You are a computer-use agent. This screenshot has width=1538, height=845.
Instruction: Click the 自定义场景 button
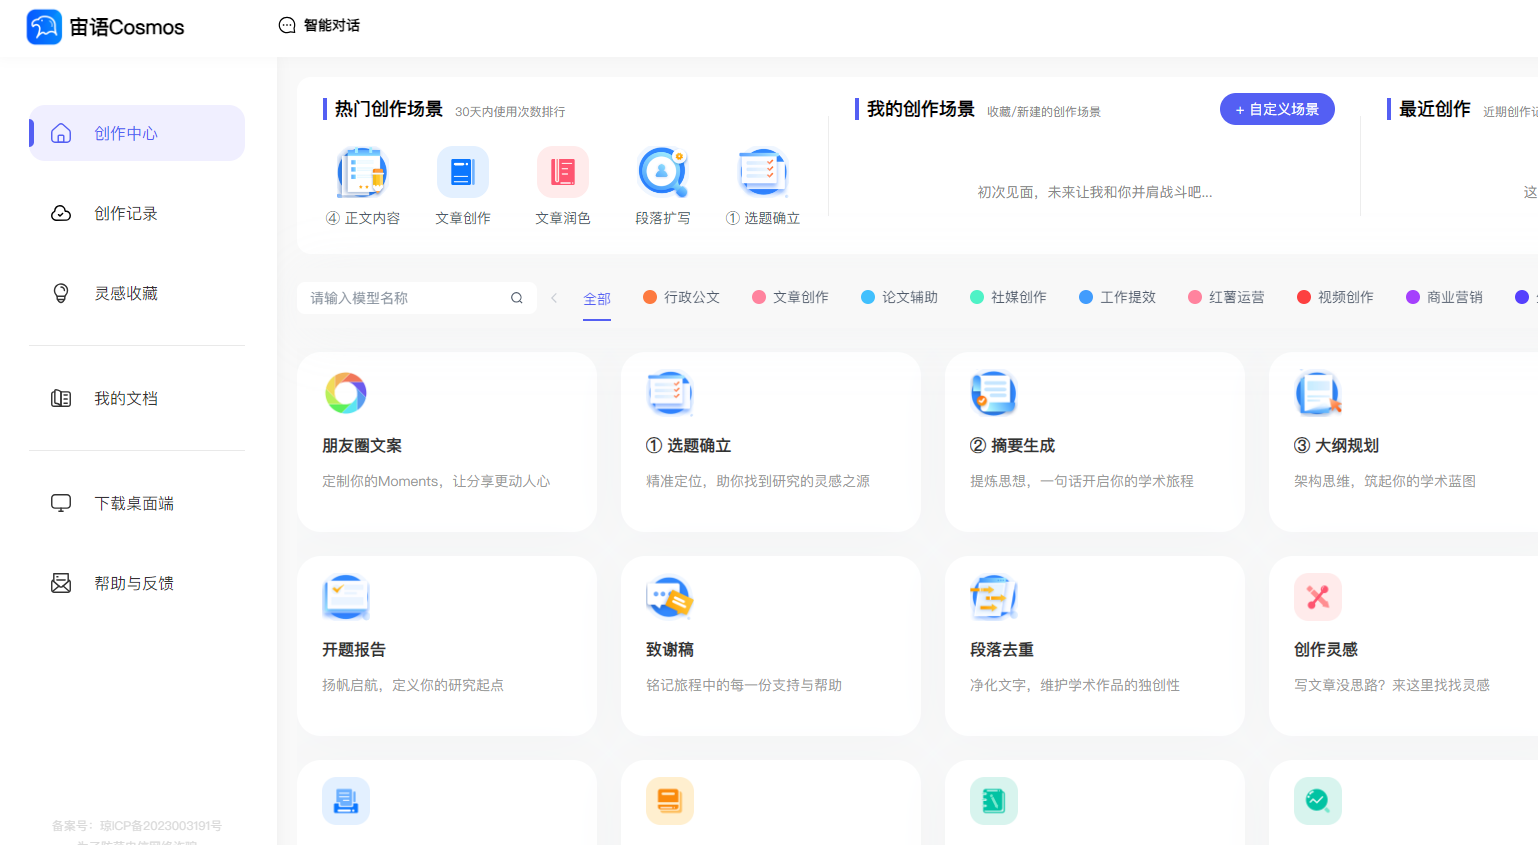pyautogui.click(x=1277, y=109)
